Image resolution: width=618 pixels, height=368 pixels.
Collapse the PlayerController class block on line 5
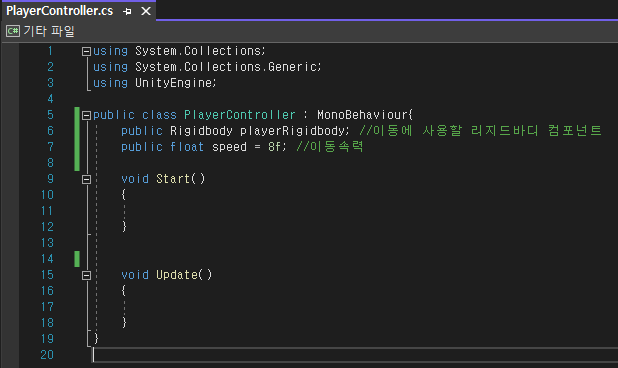click(x=86, y=115)
